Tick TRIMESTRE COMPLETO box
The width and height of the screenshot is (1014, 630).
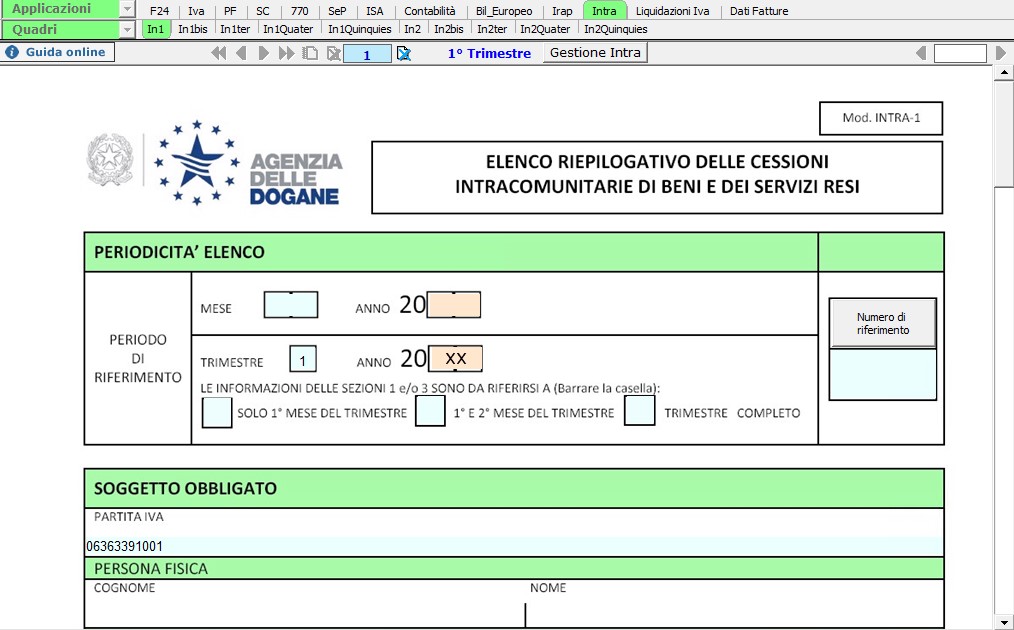coord(640,410)
